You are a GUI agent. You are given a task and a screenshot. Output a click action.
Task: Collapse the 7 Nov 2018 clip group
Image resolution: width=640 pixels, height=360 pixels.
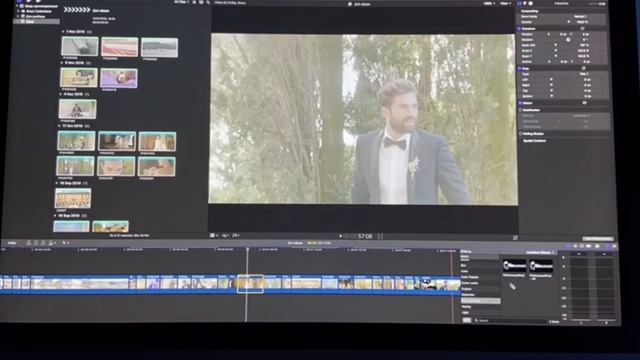pyautogui.click(x=63, y=31)
